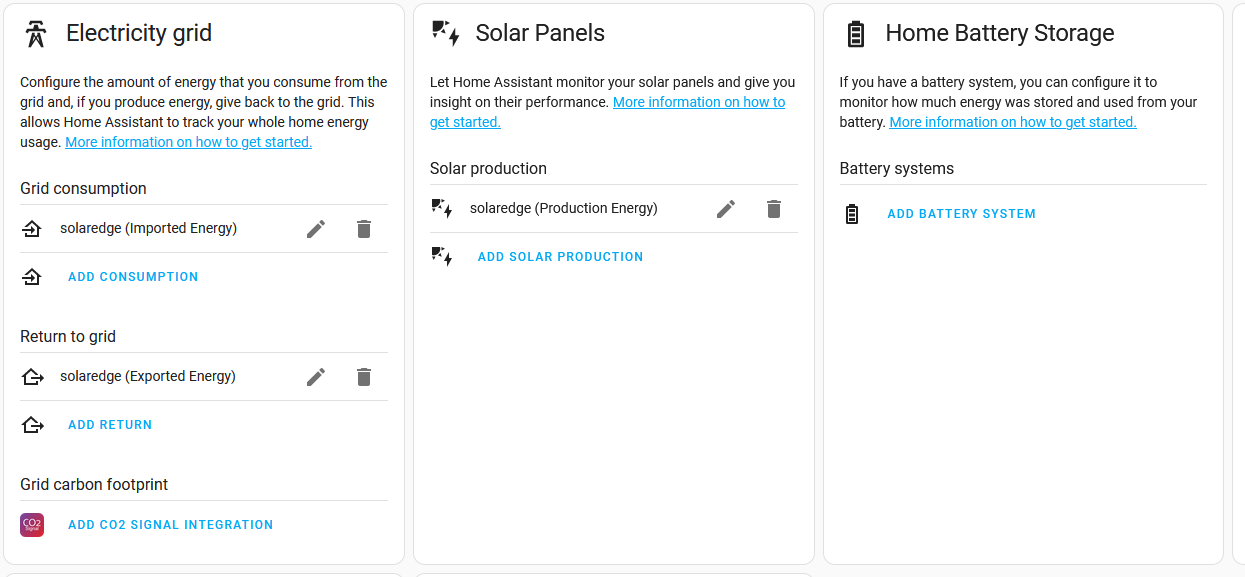Delete the solaredge Imported Energy entry
Image resolution: width=1245 pixels, height=577 pixels.
(364, 228)
